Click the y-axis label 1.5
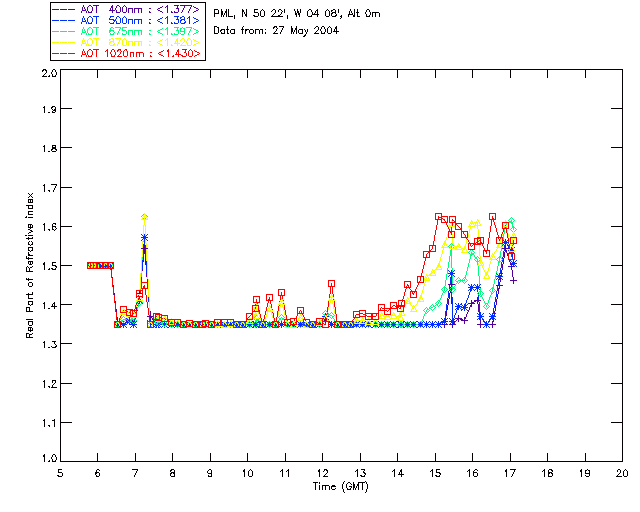Screen dimensions: 640x512 49,266
